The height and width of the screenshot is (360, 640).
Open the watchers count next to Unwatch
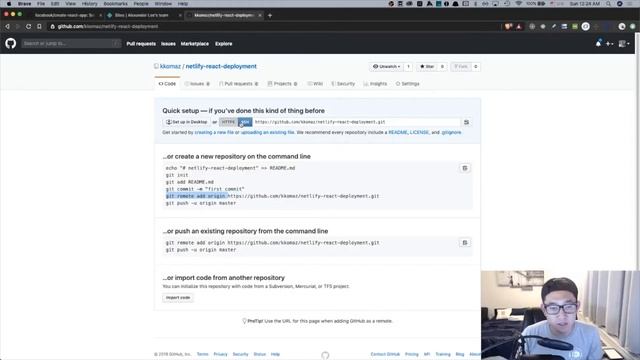pyautogui.click(x=408, y=67)
